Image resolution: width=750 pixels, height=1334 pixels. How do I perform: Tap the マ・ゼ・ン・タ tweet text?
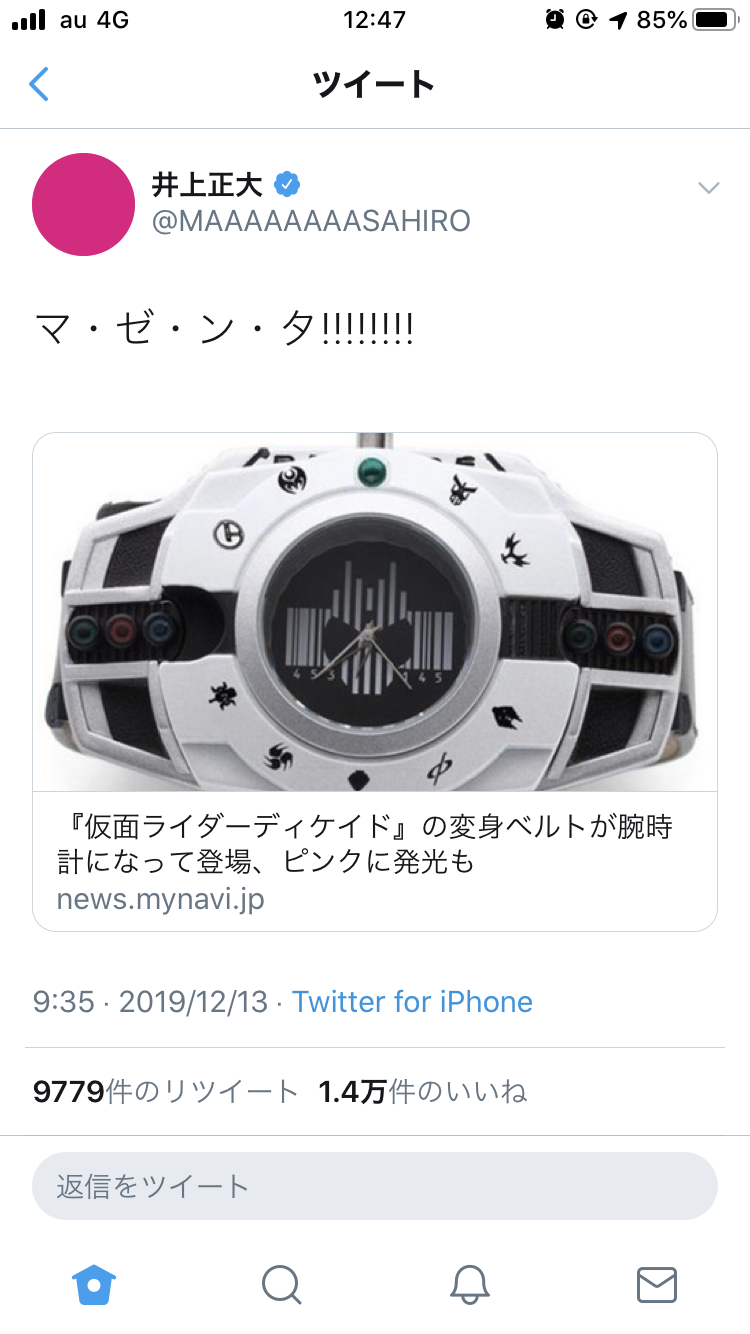coord(223,328)
